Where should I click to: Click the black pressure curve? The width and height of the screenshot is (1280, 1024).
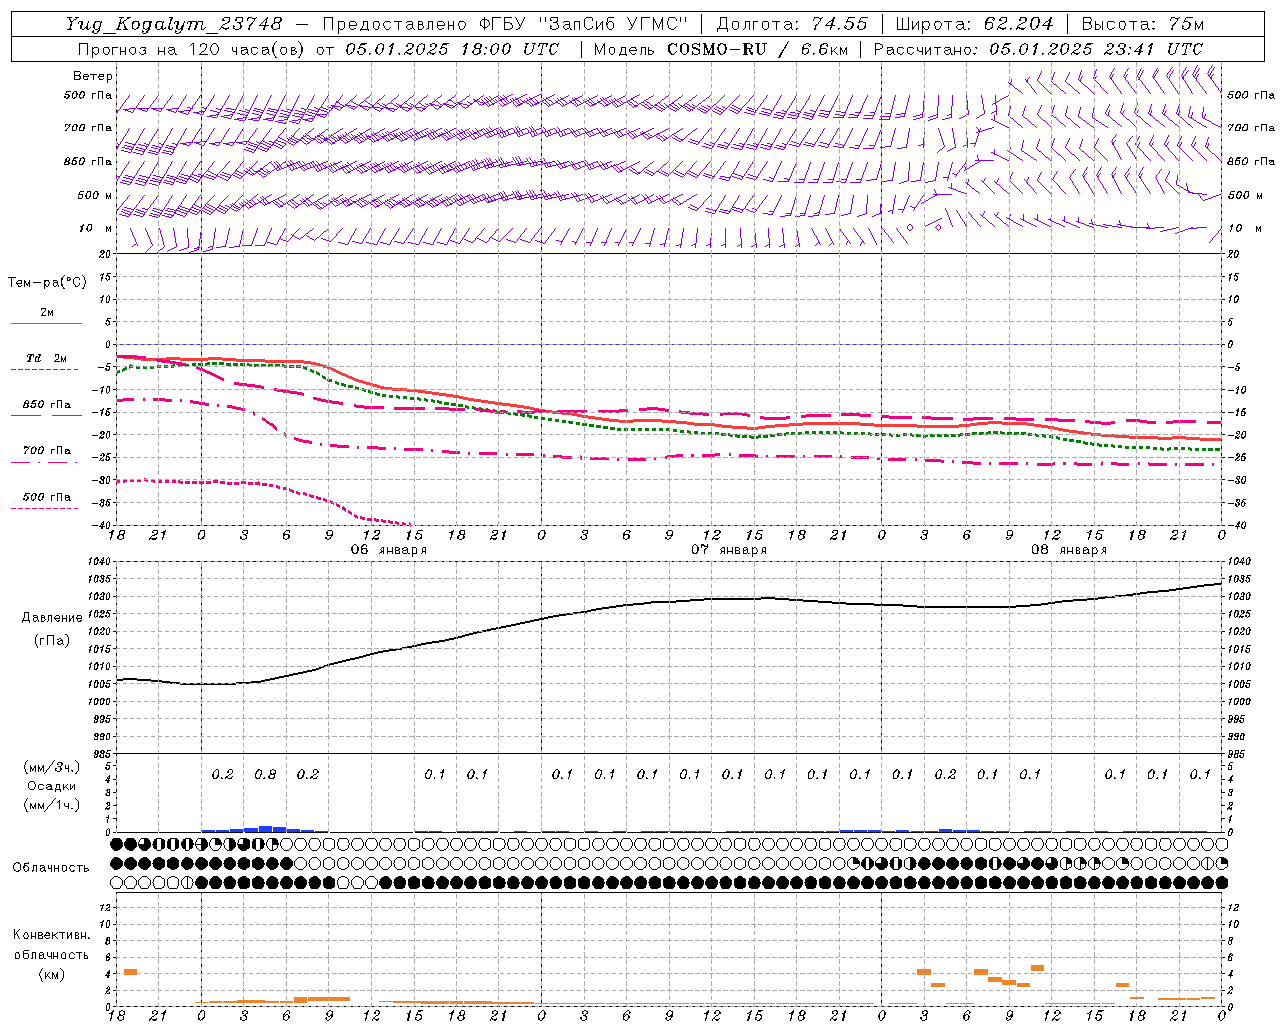click(670, 603)
